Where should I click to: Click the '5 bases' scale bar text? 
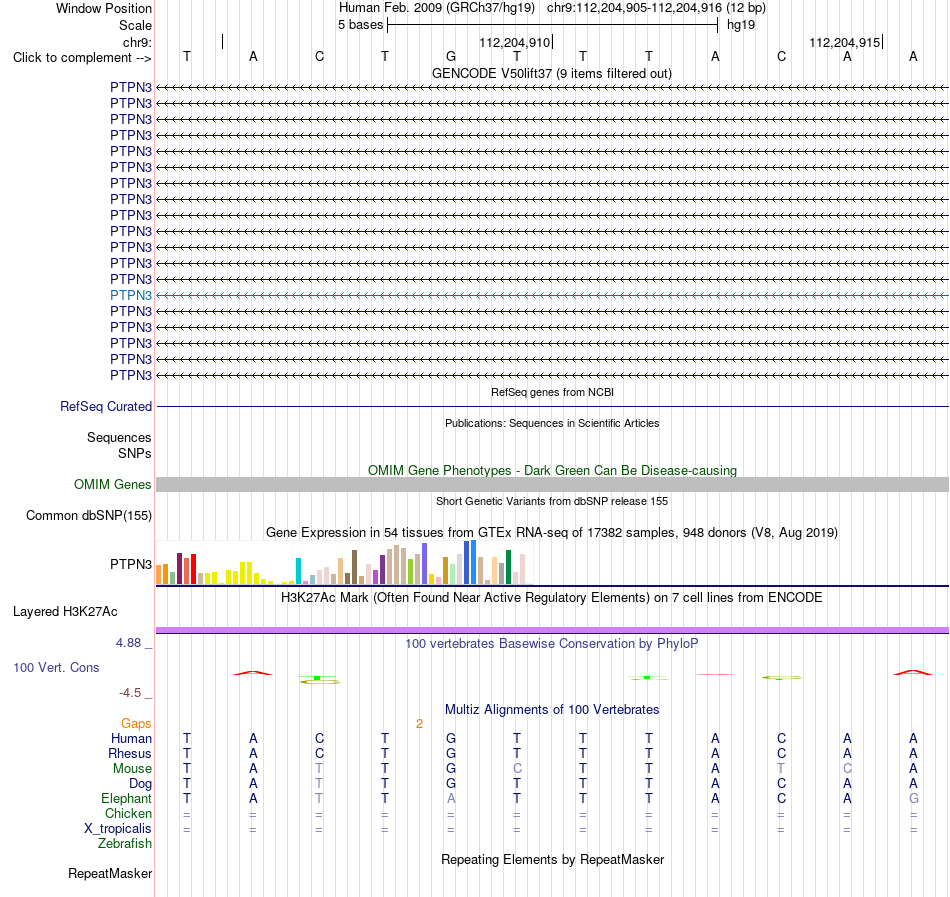pos(360,25)
